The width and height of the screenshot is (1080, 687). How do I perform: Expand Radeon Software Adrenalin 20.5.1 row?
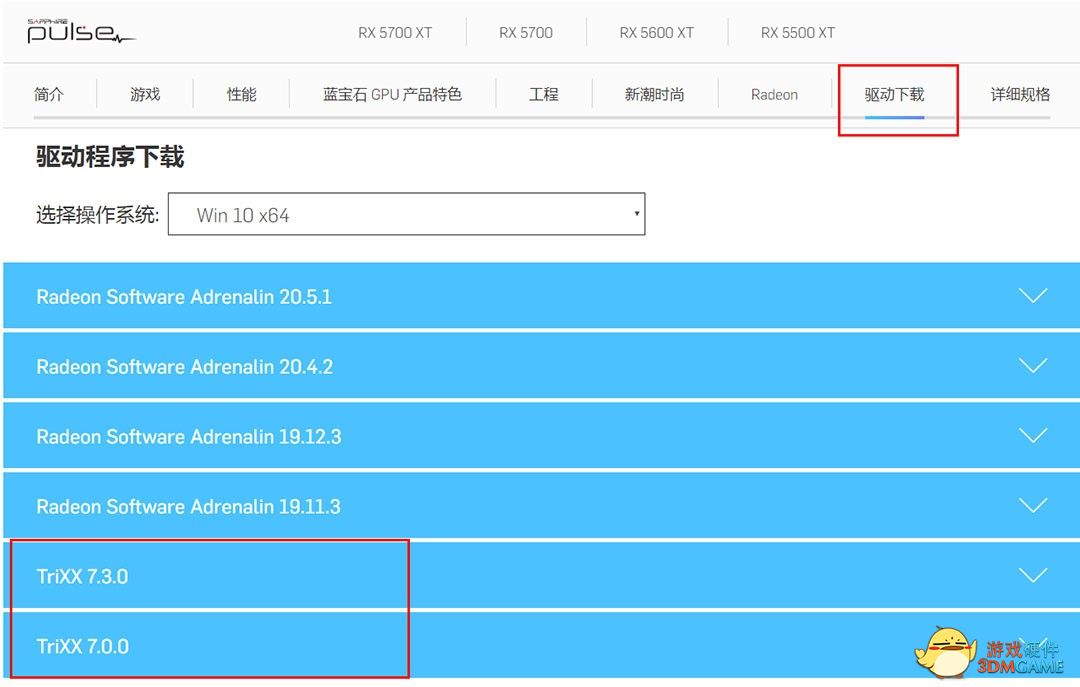541,296
